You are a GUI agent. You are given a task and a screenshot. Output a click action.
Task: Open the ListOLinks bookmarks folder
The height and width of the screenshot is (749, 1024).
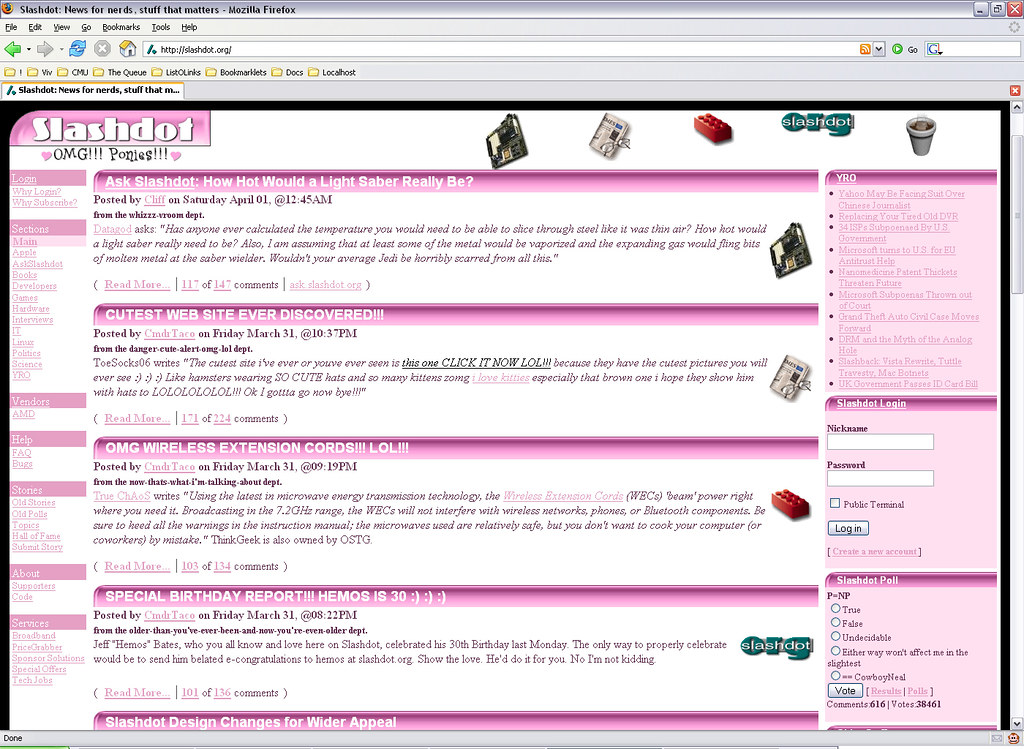[x=176, y=72]
